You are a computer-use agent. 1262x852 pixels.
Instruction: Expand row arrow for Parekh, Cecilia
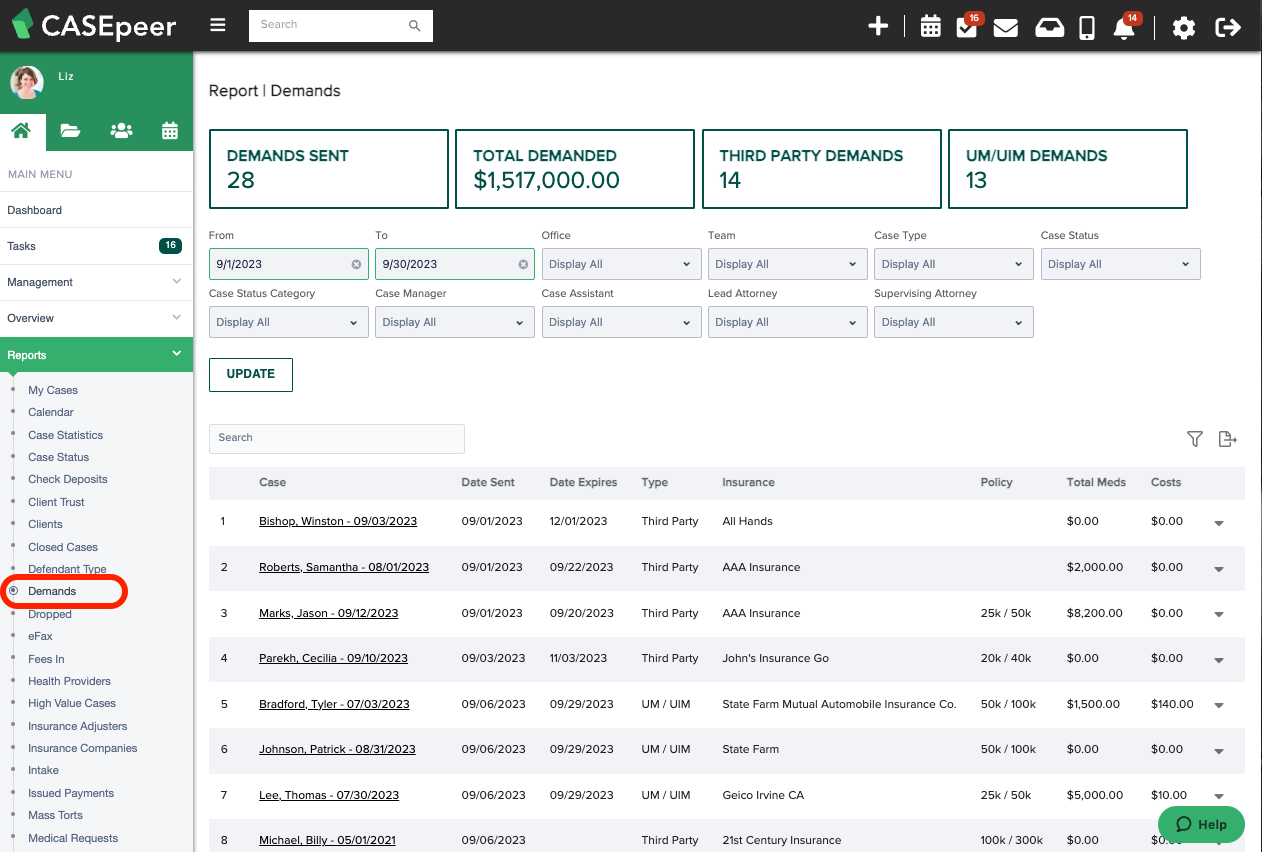[x=1219, y=660]
